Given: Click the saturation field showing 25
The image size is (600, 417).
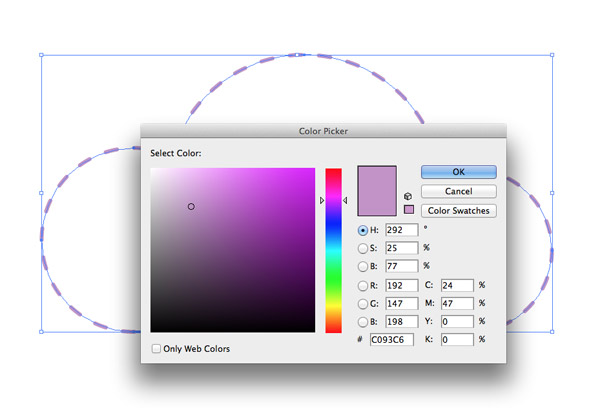Looking at the screenshot, I should [401, 248].
